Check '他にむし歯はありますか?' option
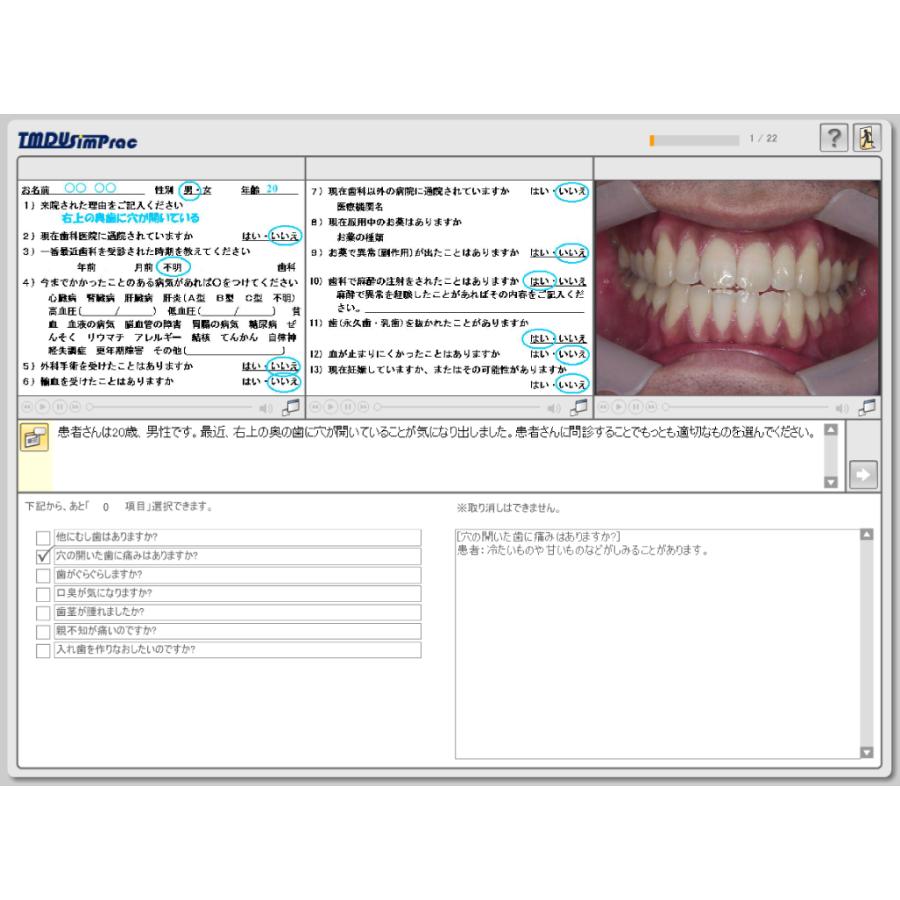The image size is (900, 900). pos(43,538)
